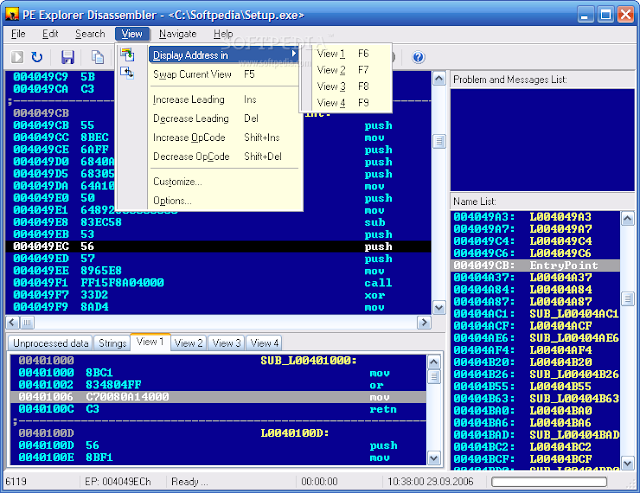Click EP: 004049ECh in status bar

pyautogui.click(x=118, y=482)
